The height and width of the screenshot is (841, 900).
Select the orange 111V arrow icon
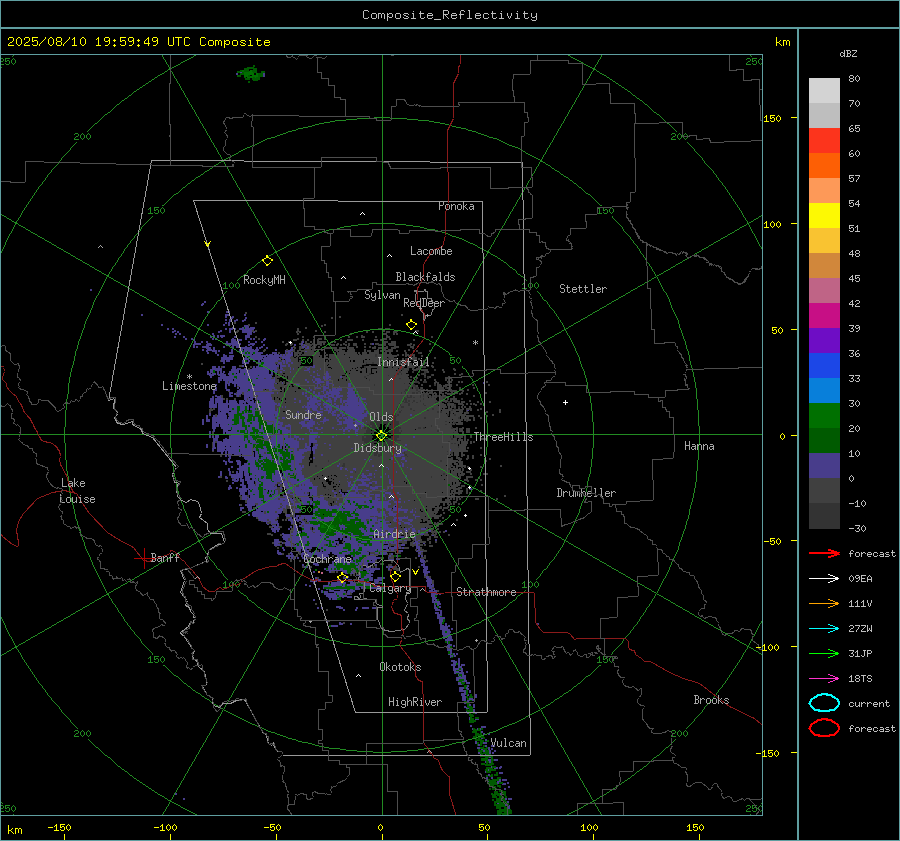coord(824,603)
